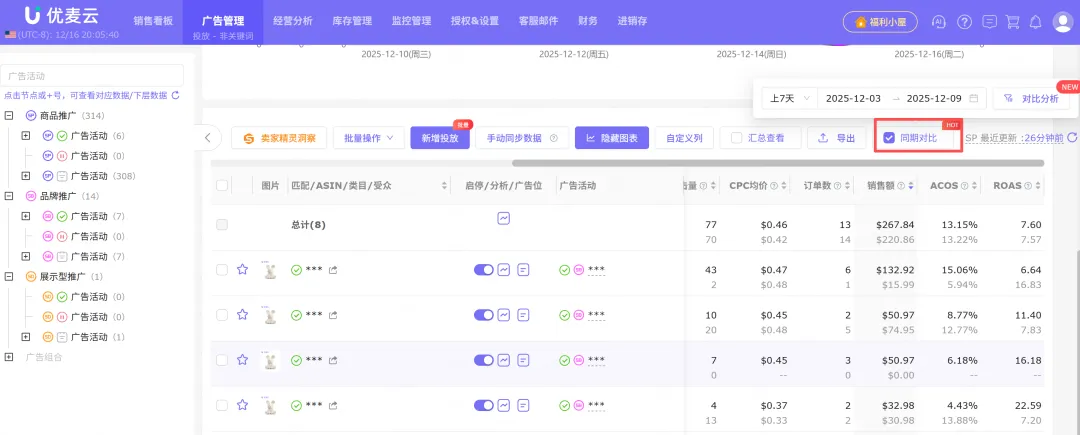Viewport: 1080px width, 435px height.
Task: Collapse the 商品推广 tree node
Action: tap(9, 115)
